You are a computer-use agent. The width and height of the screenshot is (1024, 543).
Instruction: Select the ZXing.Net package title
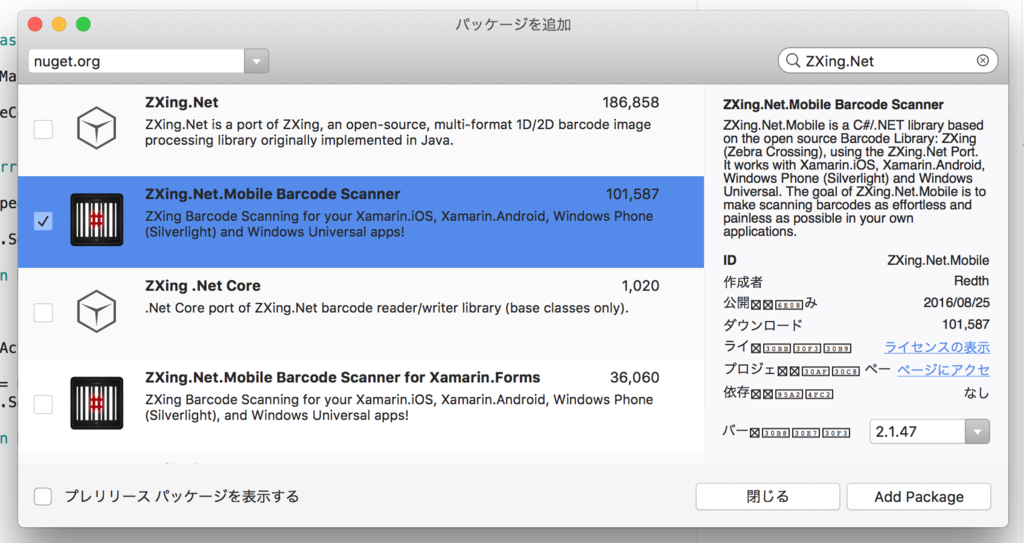[x=182, y=103]
